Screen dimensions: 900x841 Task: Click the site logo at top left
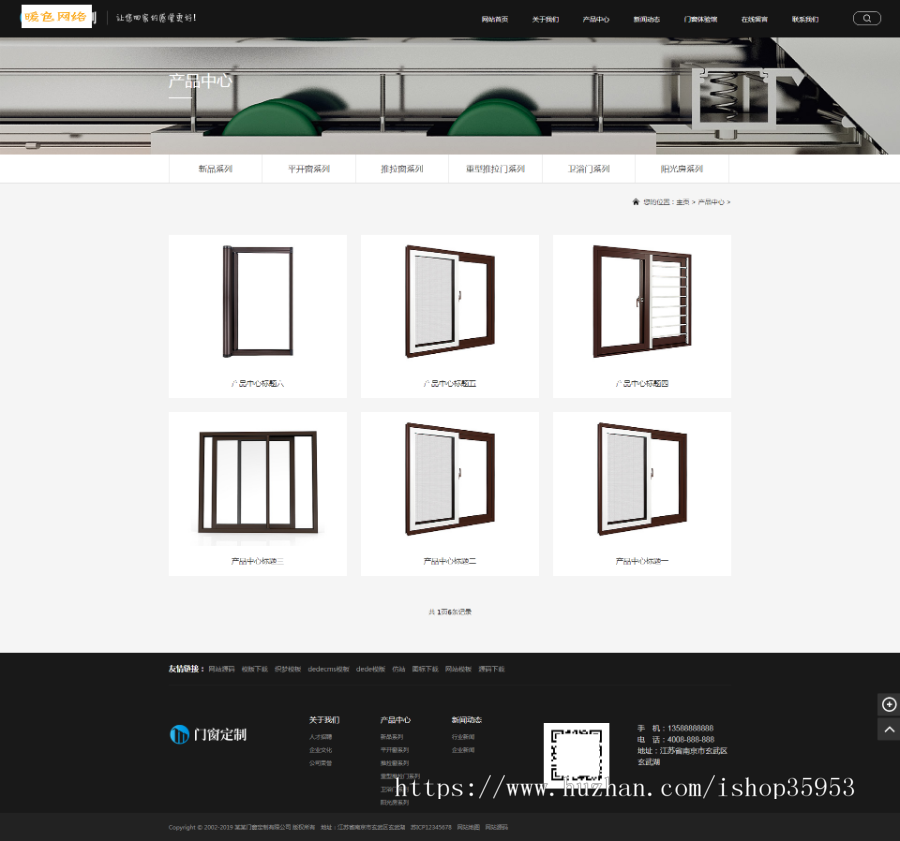coord(57,17)
